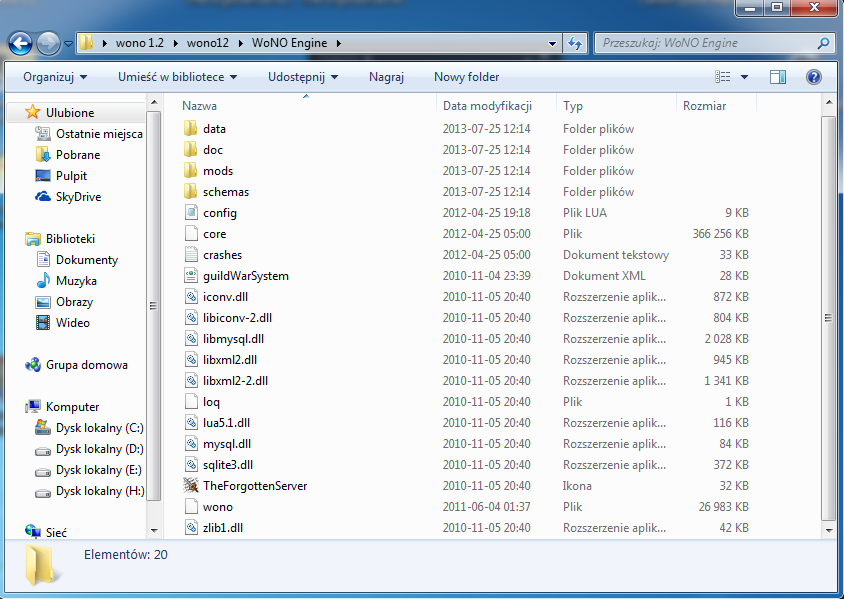Open SkyDrive in the sidebar
The height and width of the screenshot is (599, 844).
point(78,196)
